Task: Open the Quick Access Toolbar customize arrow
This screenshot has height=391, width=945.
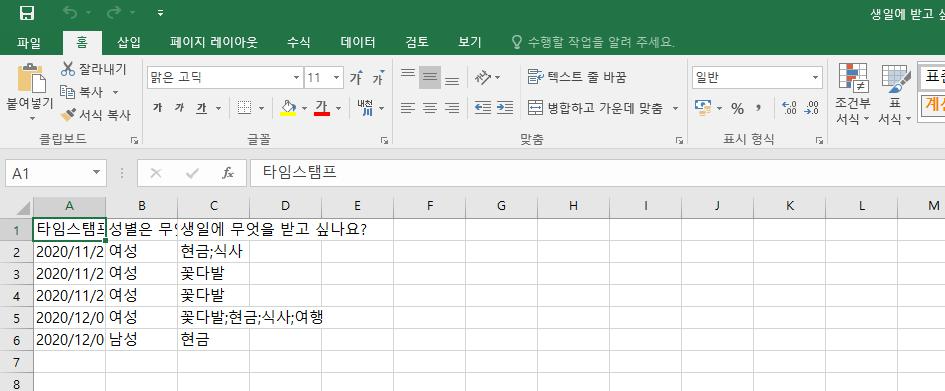Action: click(x=160, y=13)
